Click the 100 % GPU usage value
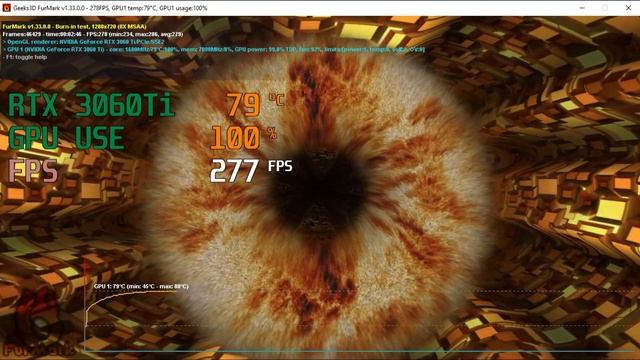Screen dimensions: 640x360 pyautogui.click(x=244, y=138)
